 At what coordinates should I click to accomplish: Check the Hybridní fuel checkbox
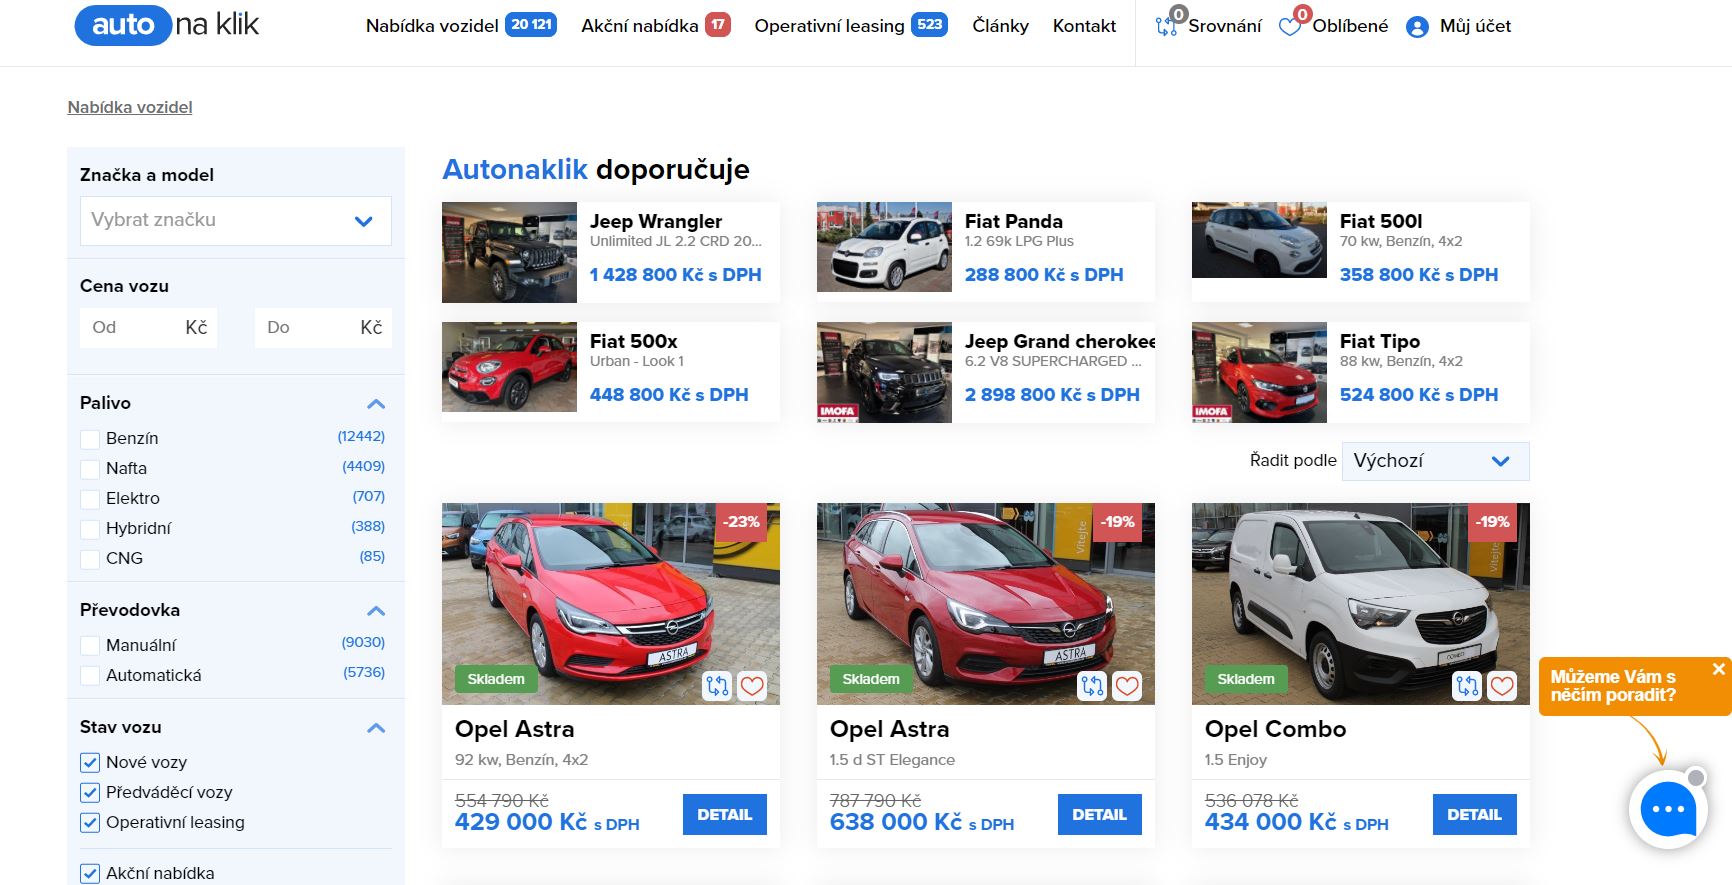[90, 529]
